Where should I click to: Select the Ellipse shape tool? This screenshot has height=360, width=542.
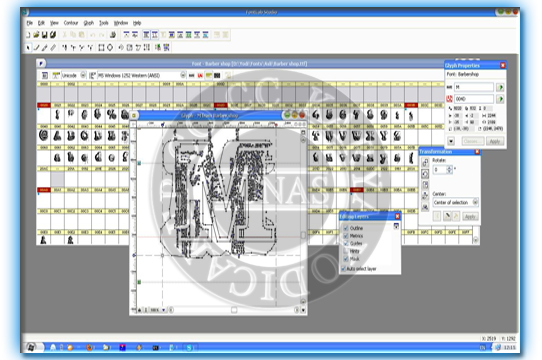pyautogui.click(x=110, y=47)
